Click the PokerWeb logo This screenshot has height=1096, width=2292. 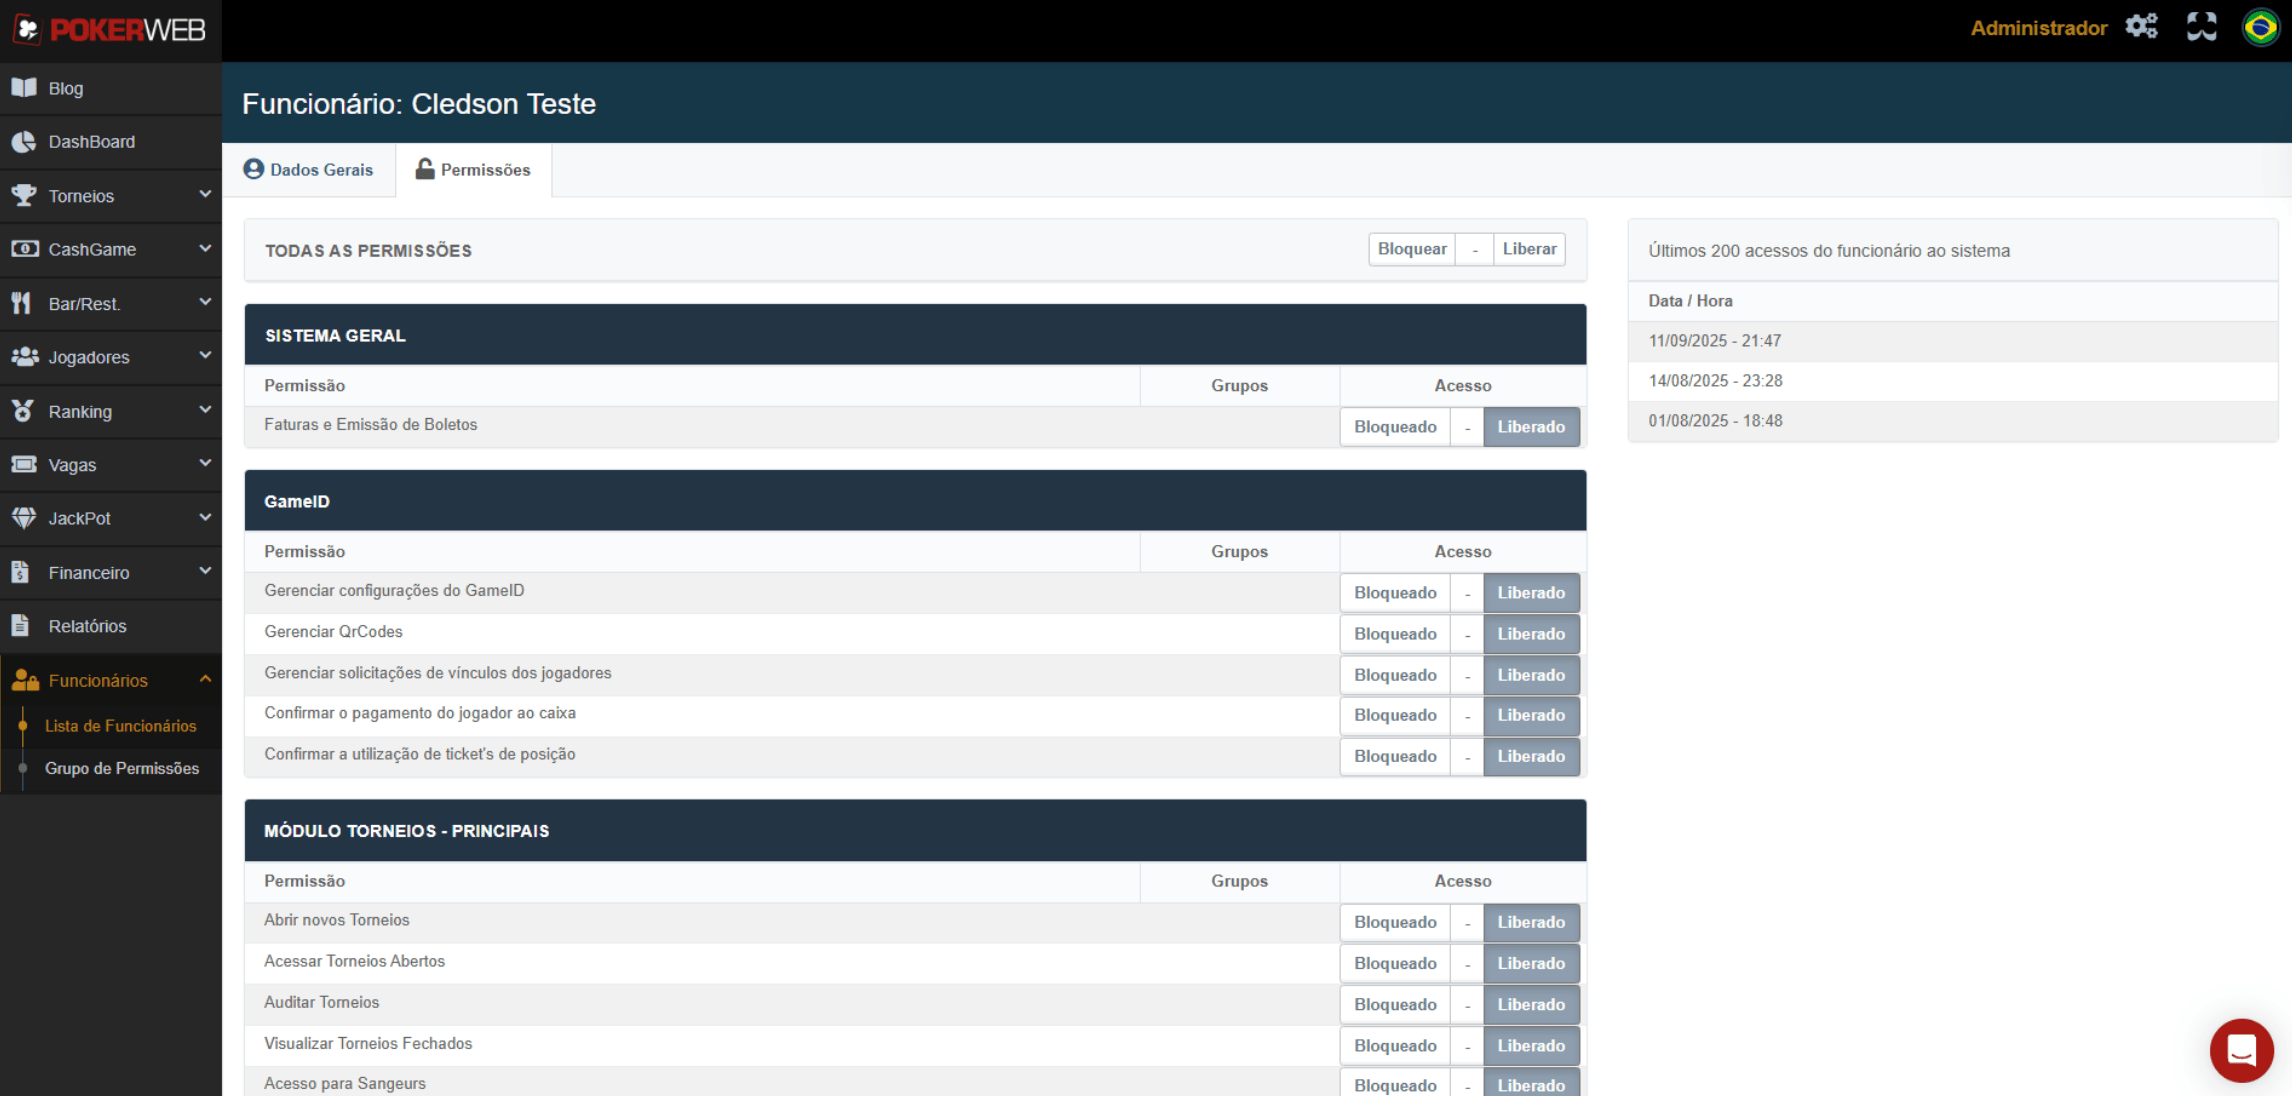110,30
